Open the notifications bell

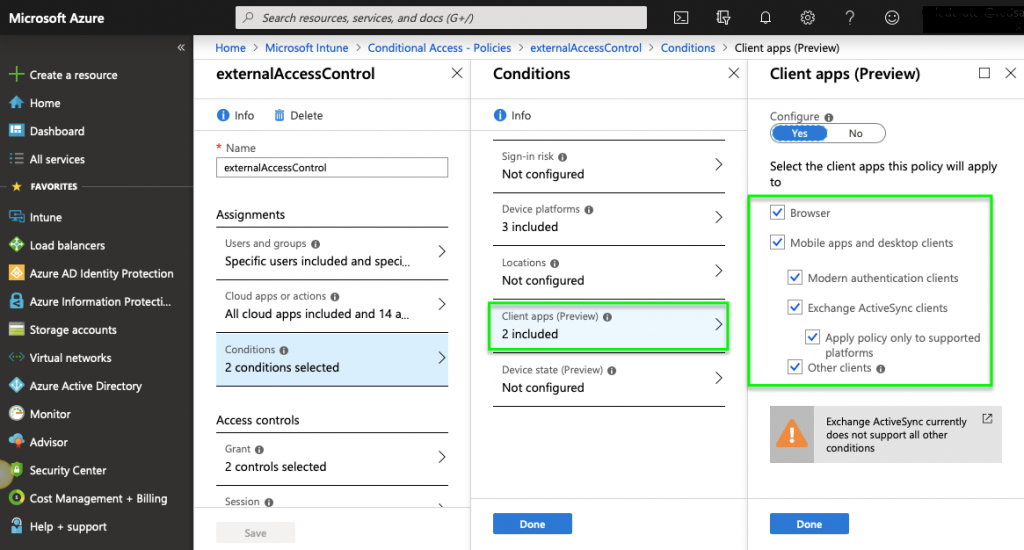point(765,18)
